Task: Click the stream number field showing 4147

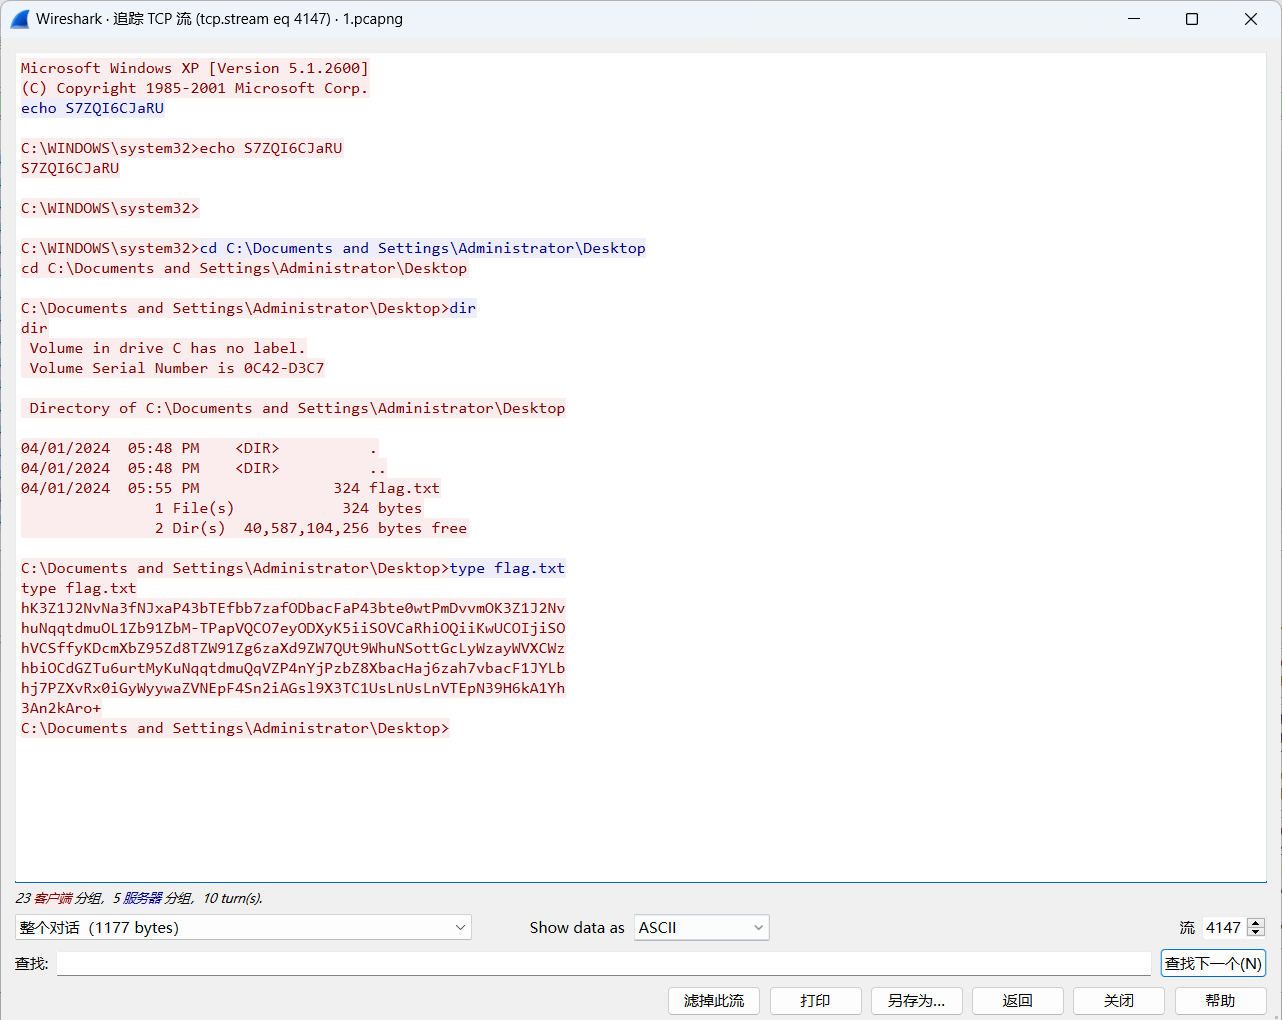Action: click(x=1222, y=928)
